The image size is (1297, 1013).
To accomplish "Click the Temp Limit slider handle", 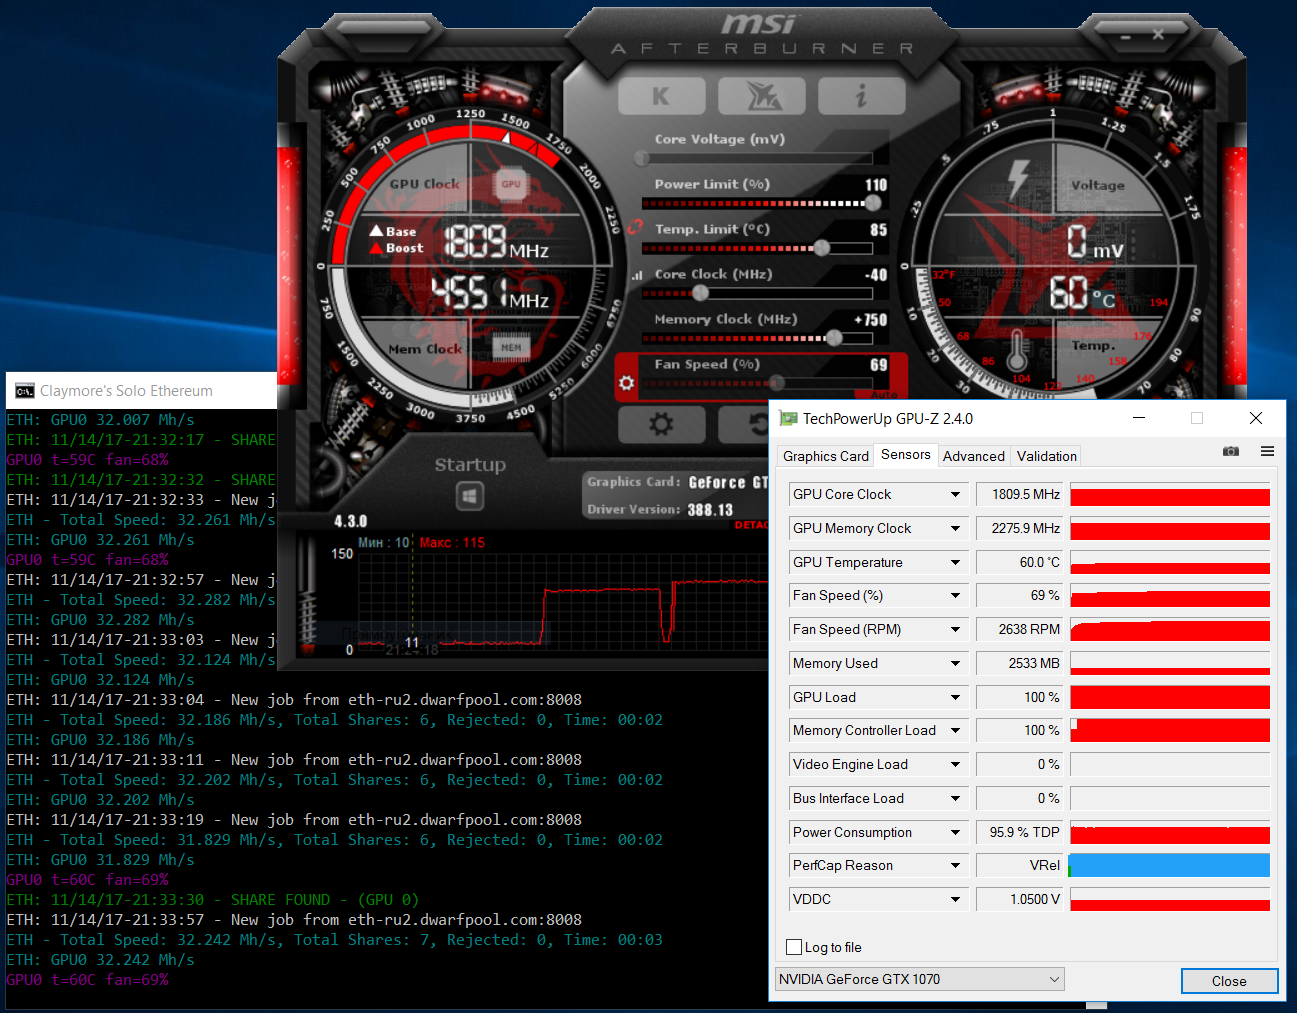I will click(822, 248).
